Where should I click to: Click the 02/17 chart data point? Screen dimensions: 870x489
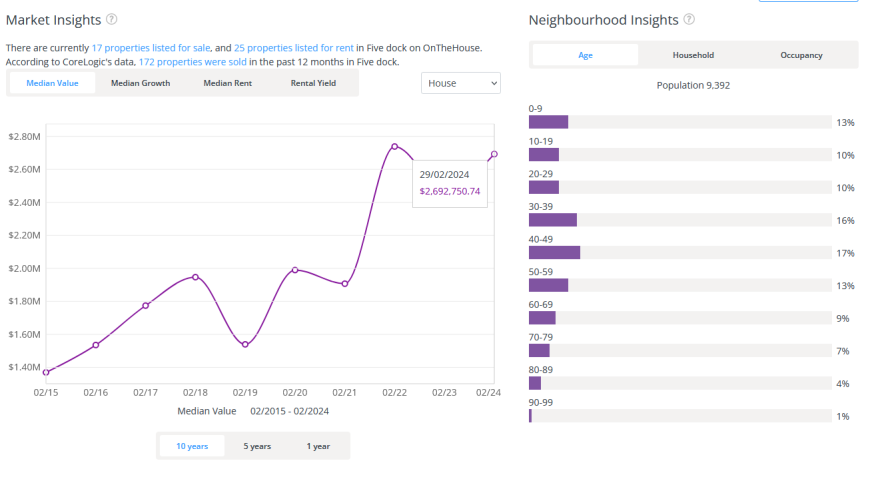click(x=145, y=306)
